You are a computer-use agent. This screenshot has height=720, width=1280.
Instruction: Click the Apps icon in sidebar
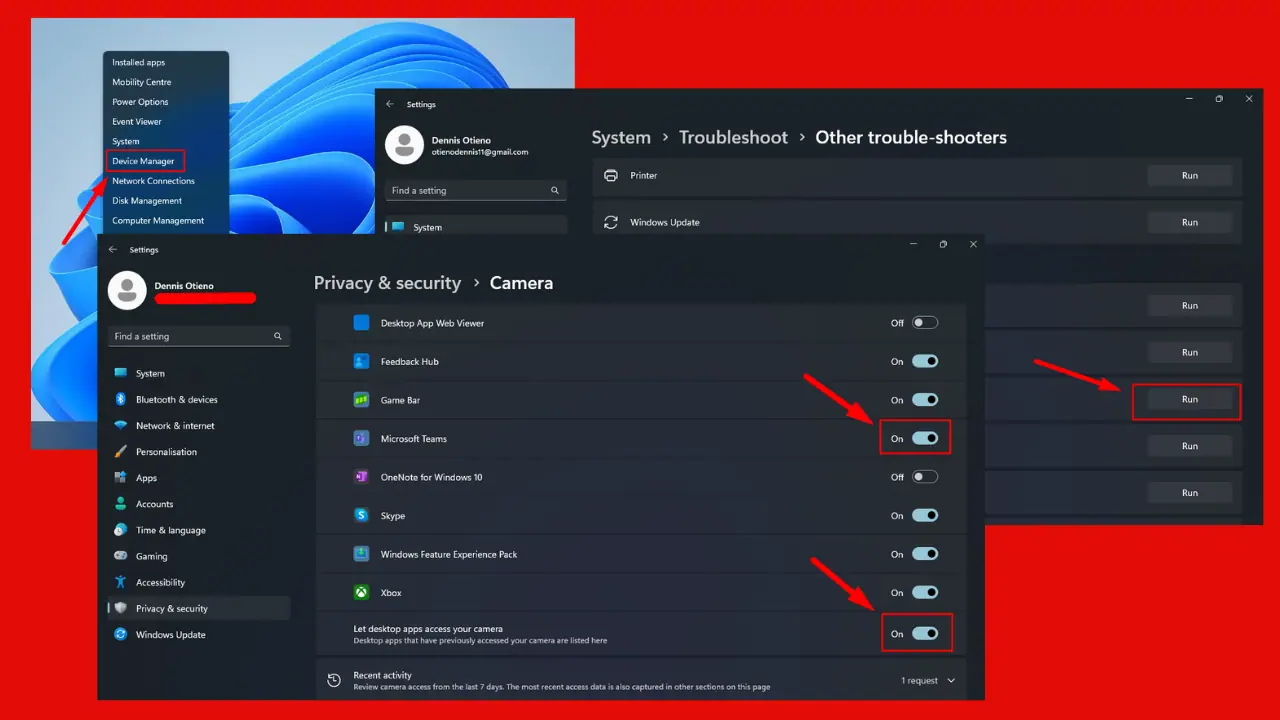point(121,478)
